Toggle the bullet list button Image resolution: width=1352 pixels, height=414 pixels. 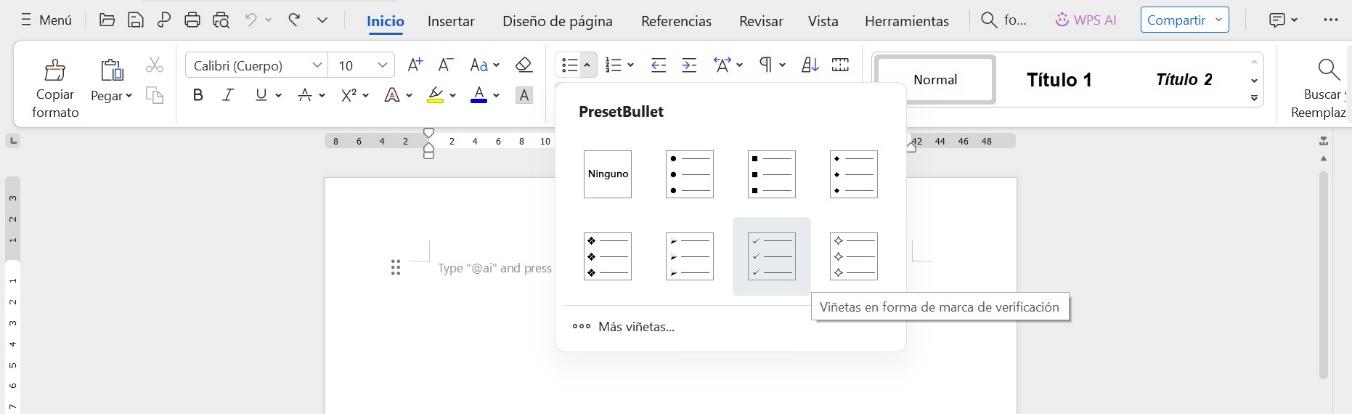coord(569,65)
